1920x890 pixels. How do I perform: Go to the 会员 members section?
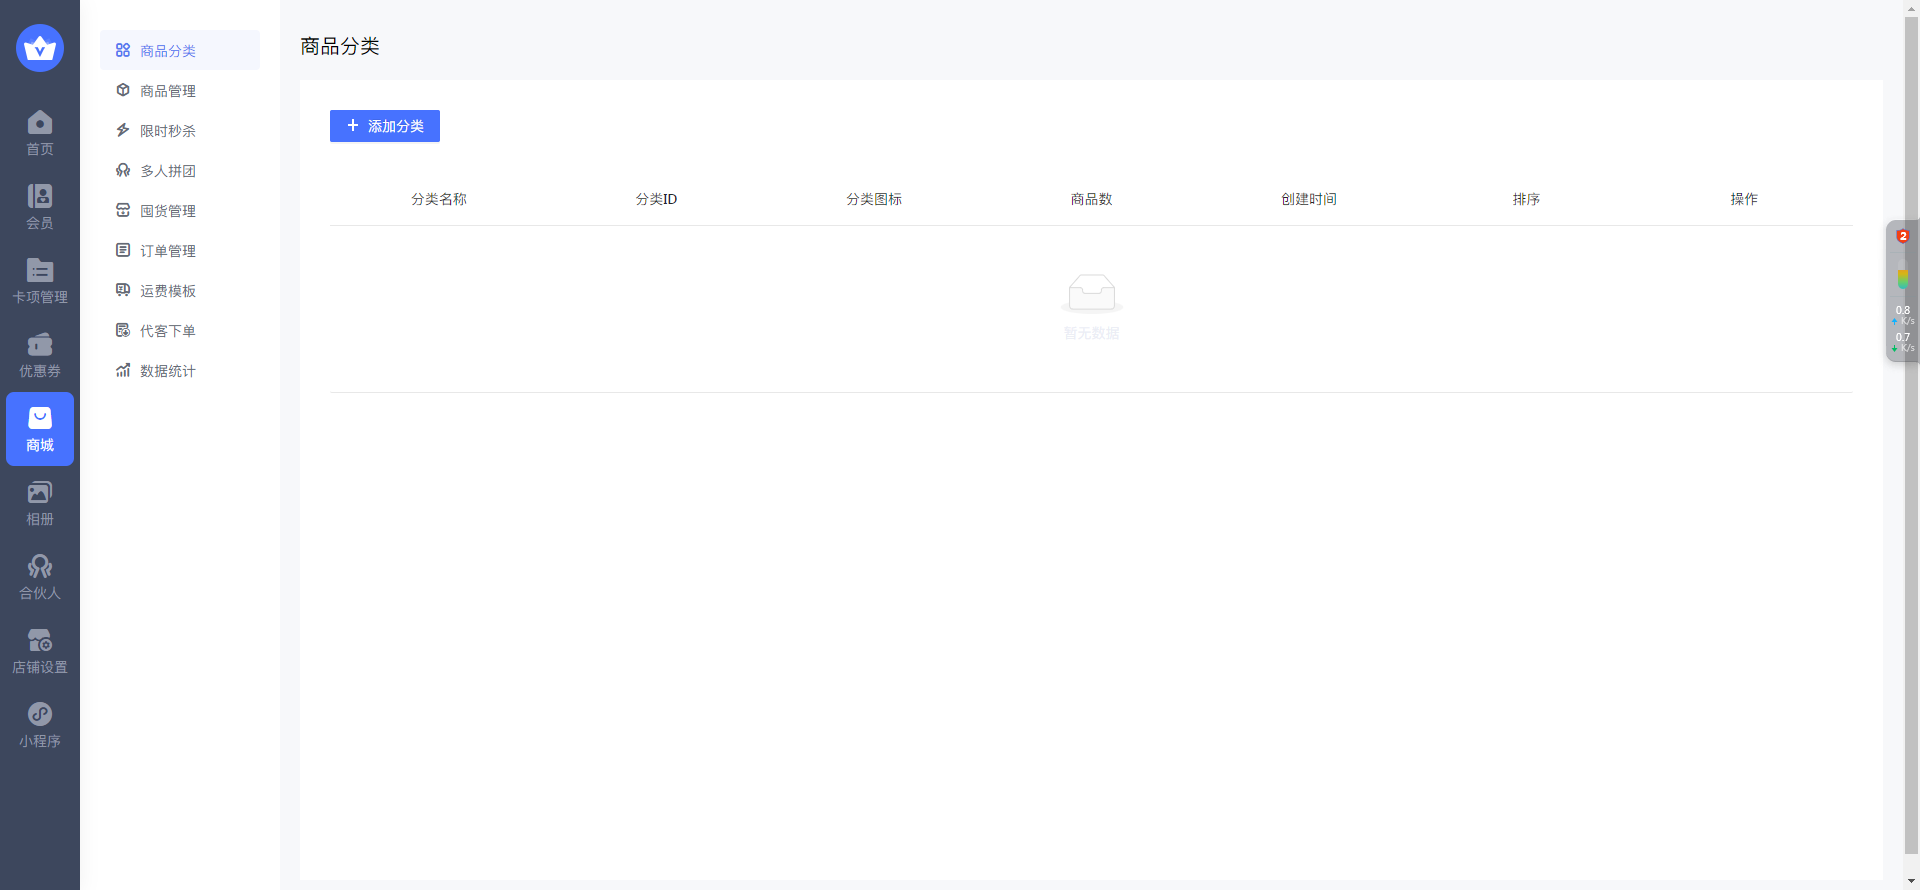(x=40, y=207)
